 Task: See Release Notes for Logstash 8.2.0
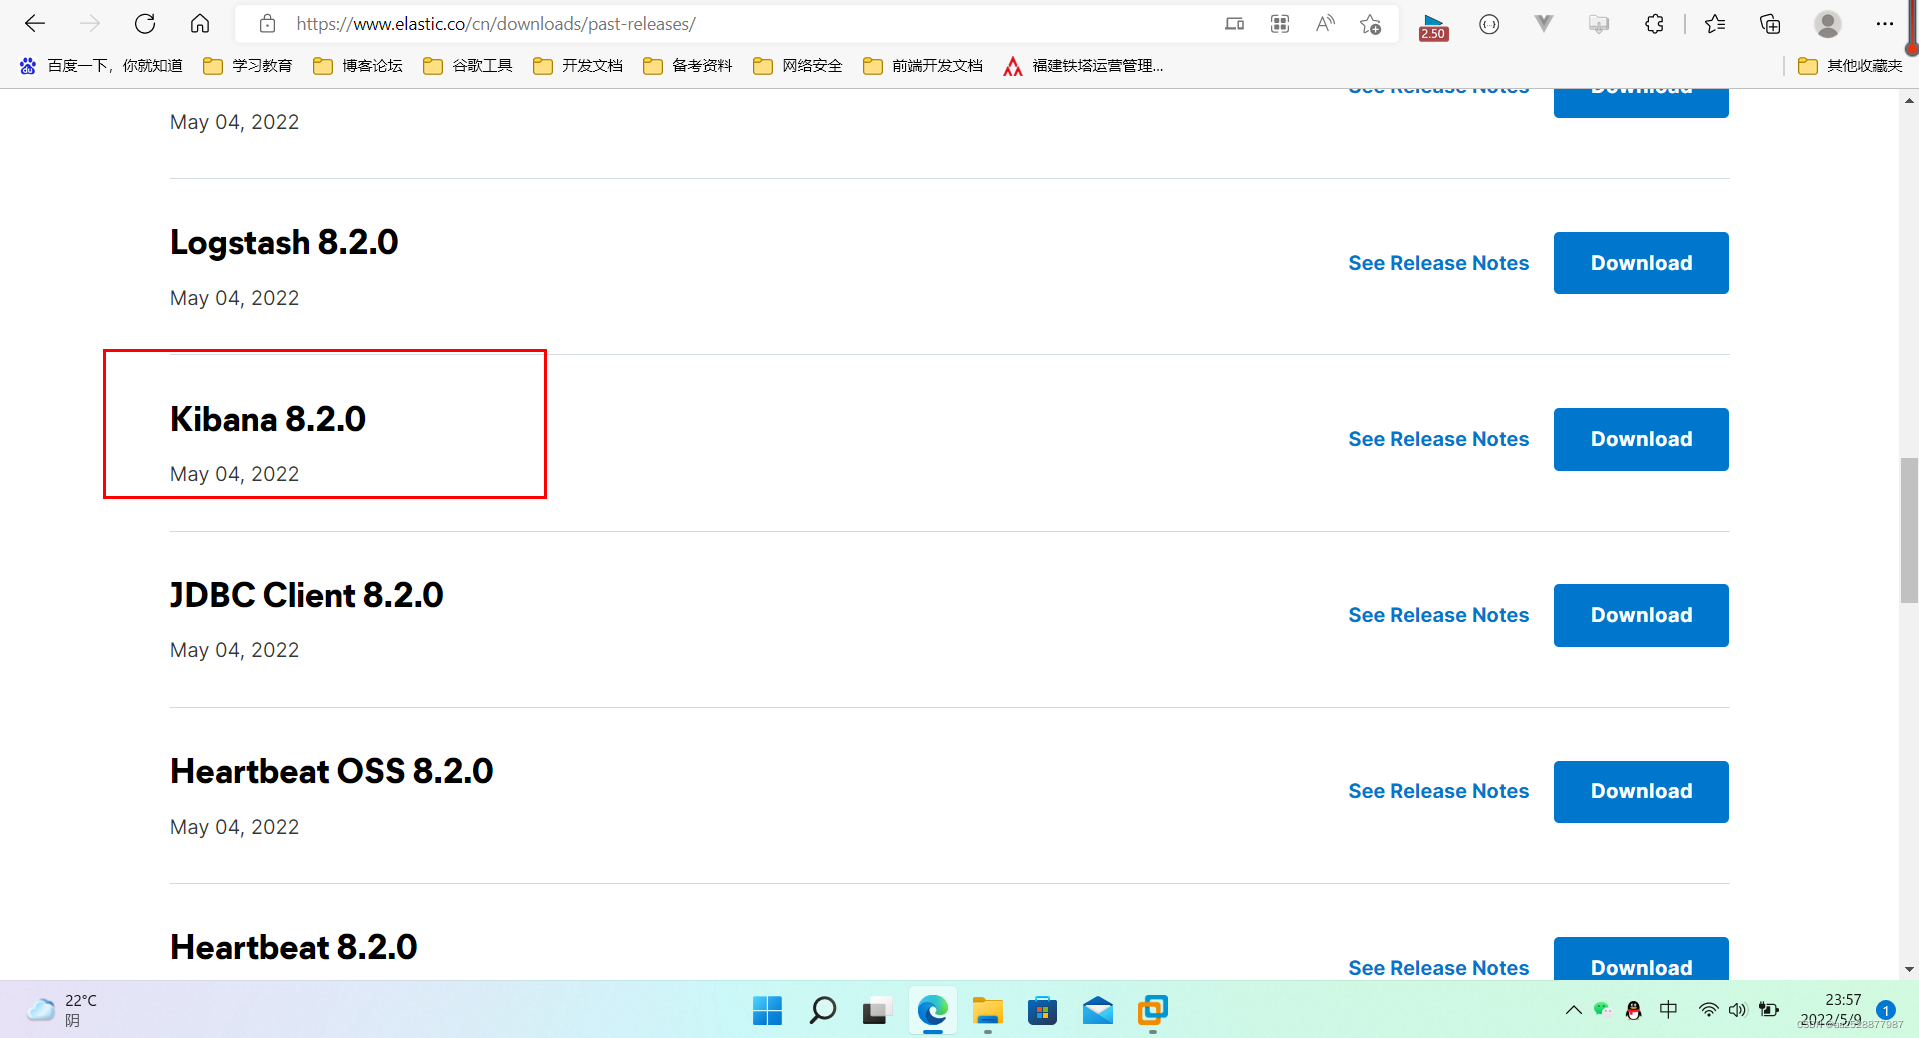pyautogui.click(x=1438, y=263)
